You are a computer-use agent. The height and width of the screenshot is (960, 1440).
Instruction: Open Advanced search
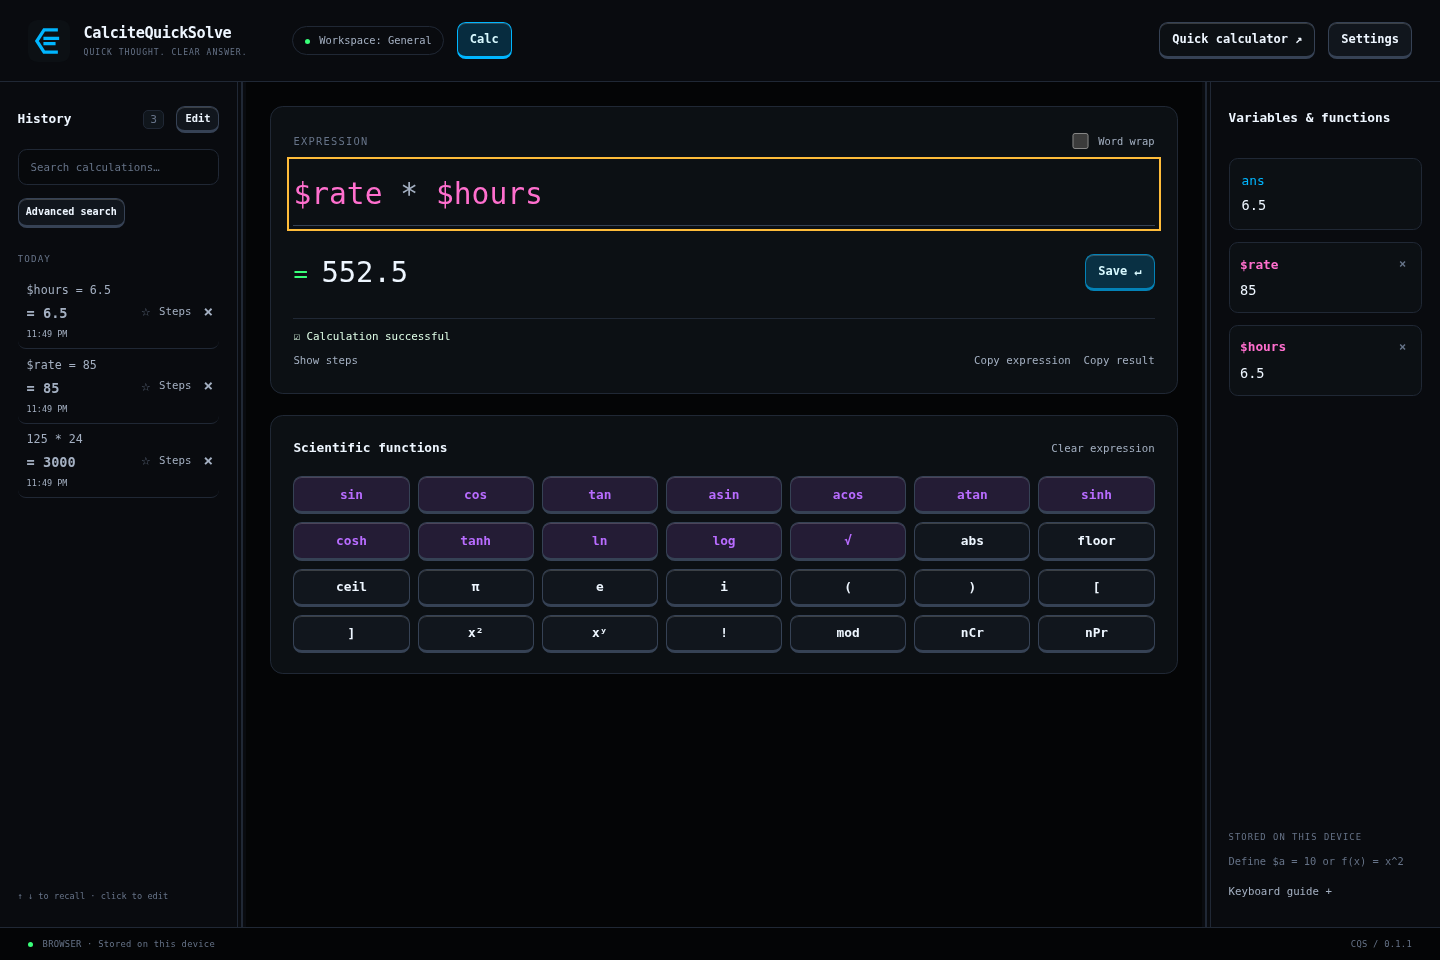(x=71, y=212)
